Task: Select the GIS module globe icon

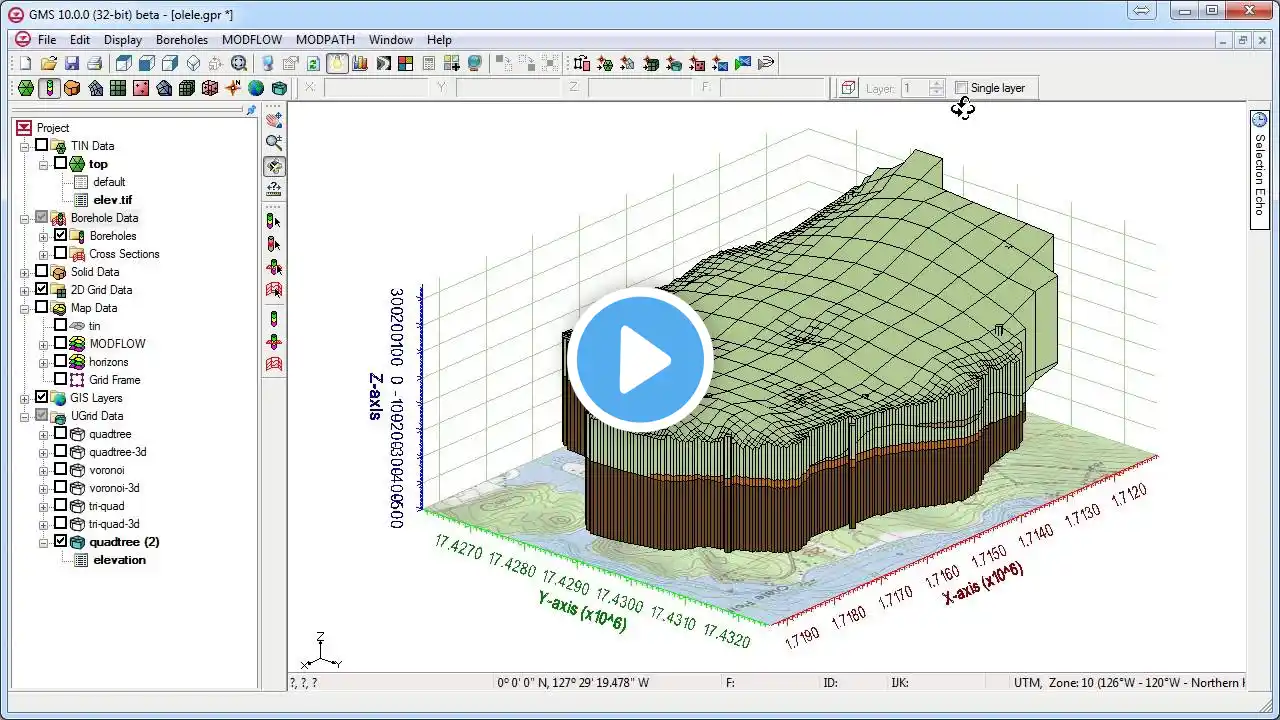Action: click(256, 88)
